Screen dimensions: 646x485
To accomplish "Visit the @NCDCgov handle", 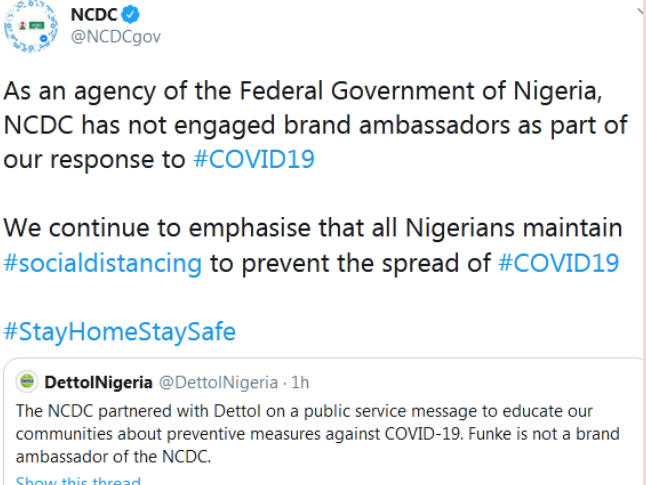I will tap(115, 37).
